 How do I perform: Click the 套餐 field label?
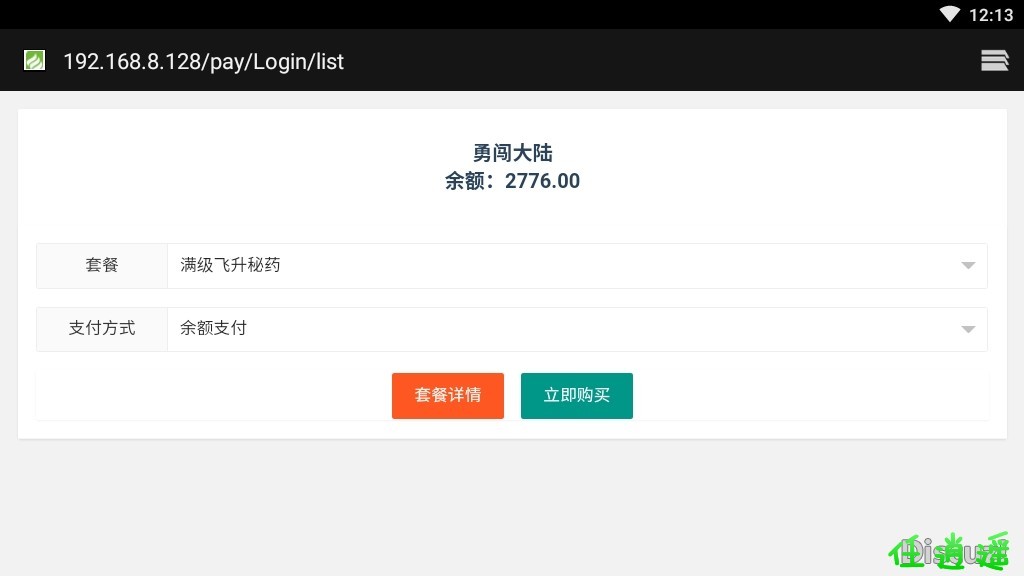[102, 266]
